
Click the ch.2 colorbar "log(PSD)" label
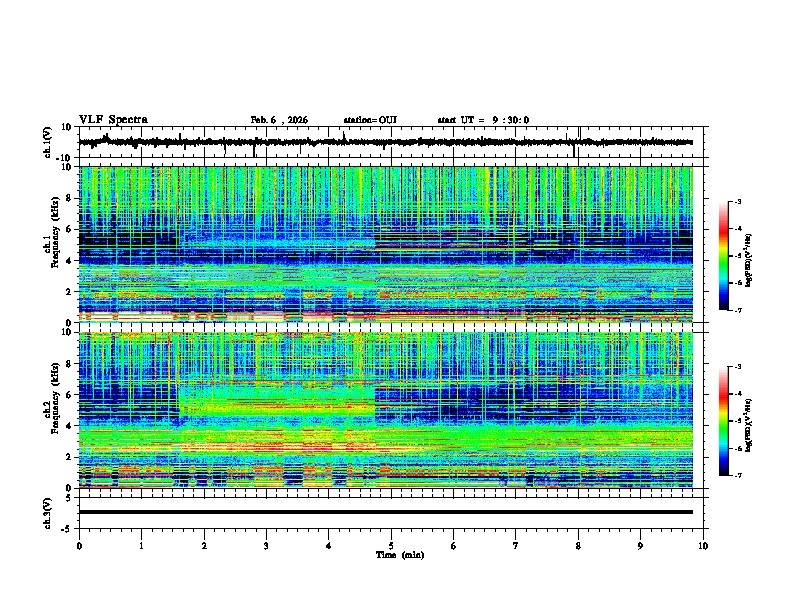(x=749, y=425)
